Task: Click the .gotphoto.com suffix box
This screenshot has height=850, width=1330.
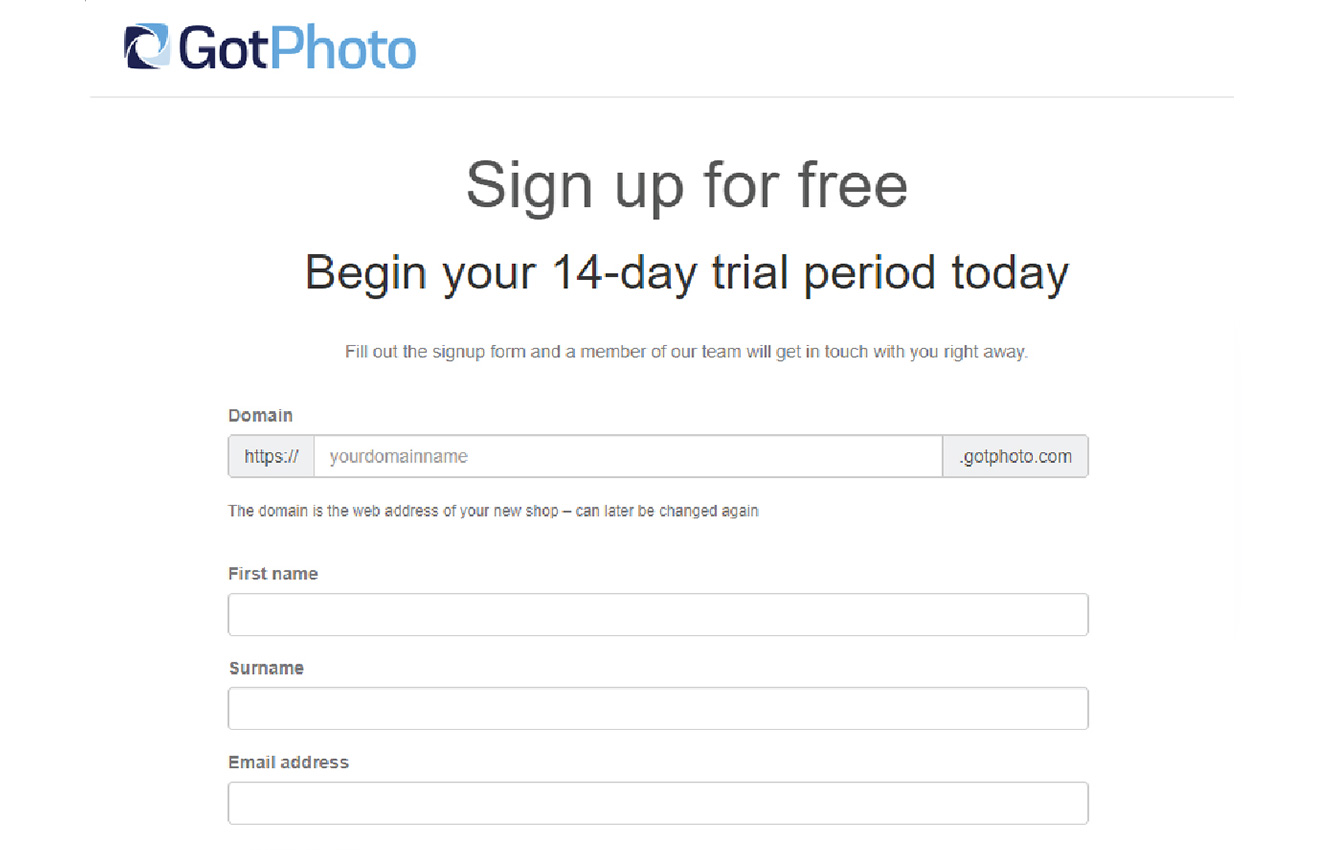Action: (1015, 456)
